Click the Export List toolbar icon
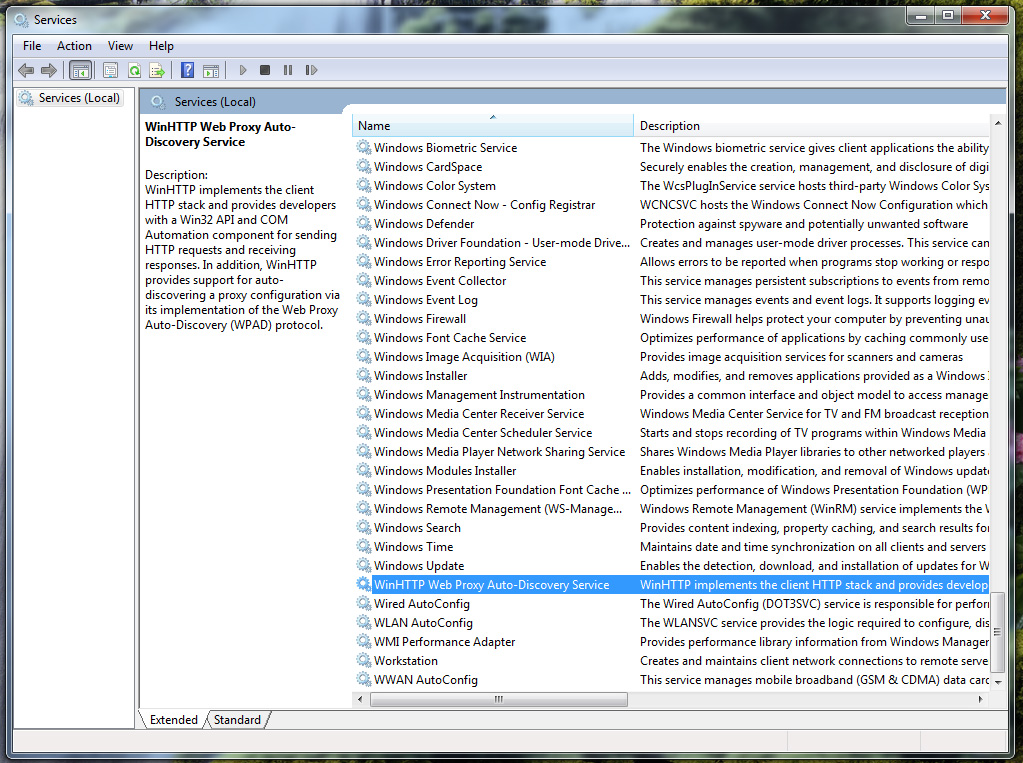1023x763 pixels. 157,70
